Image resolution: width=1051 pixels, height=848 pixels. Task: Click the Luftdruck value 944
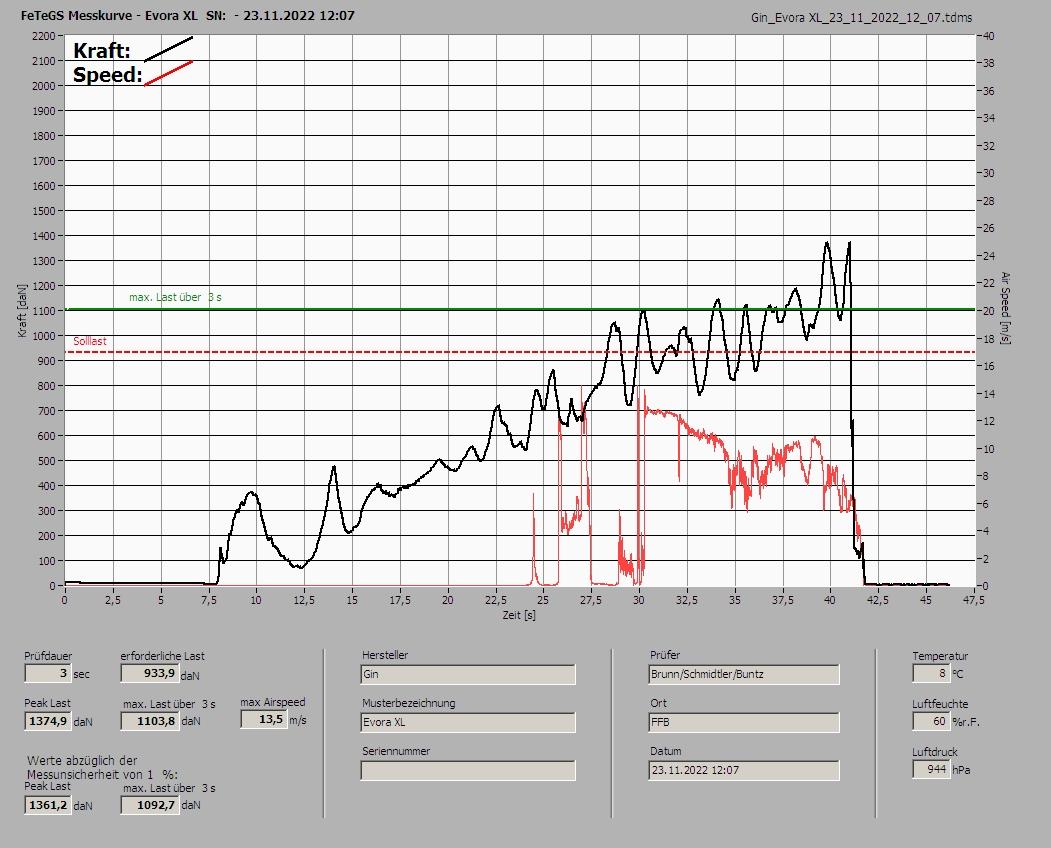coord(930,769)
